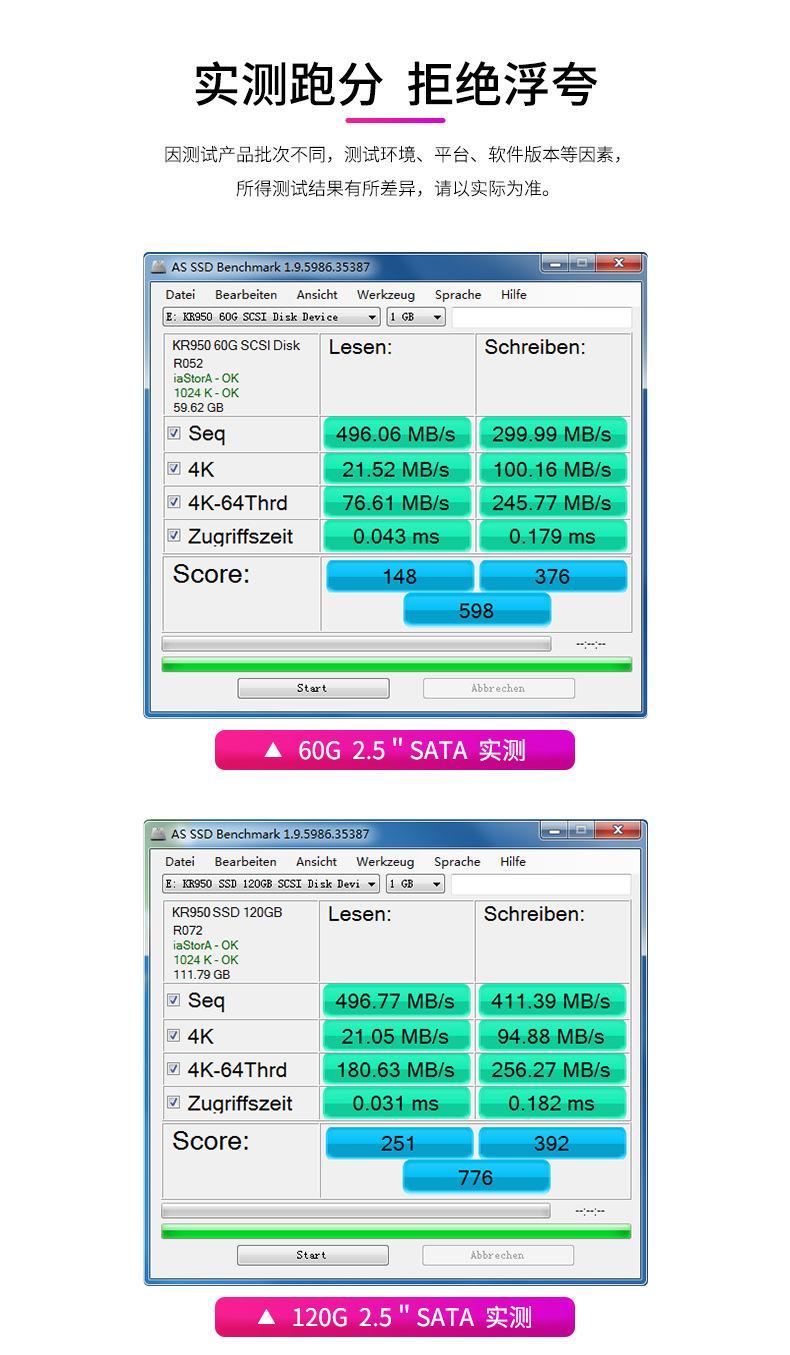Minimize the 120G AS SSD Benchmark window
The height and width of the screenshot is (1355, 790).
pyautogui.click(x=555, y=830)
